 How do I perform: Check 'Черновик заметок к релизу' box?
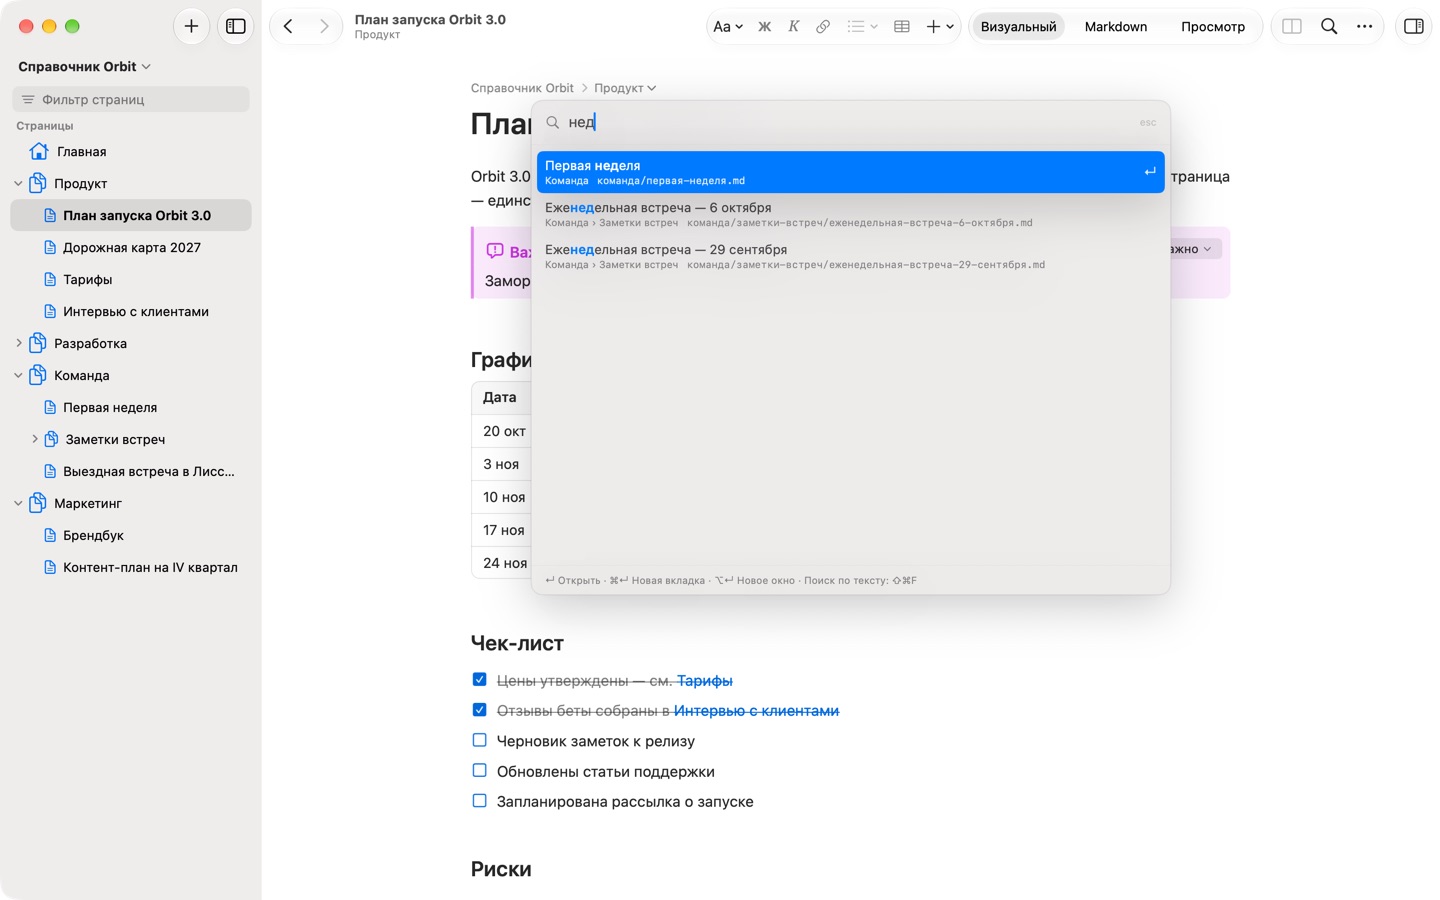pos(480,741)
